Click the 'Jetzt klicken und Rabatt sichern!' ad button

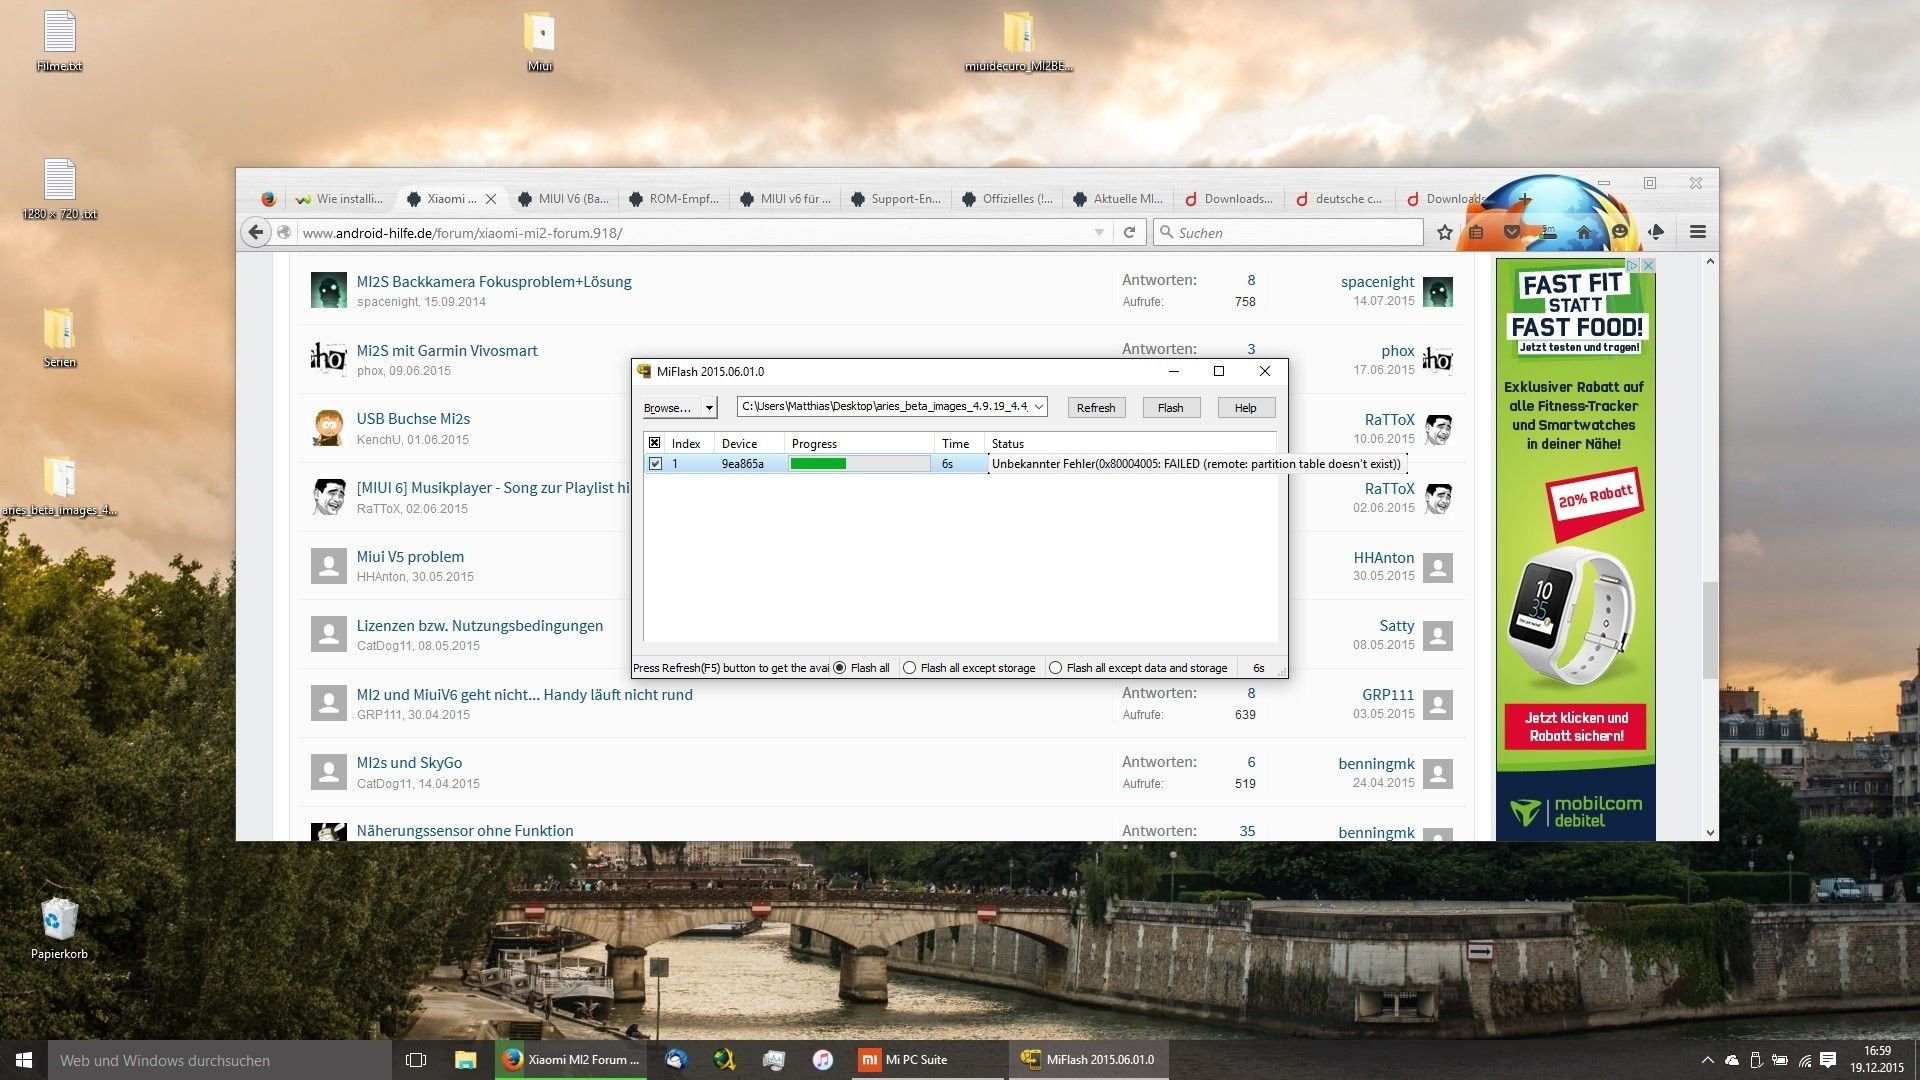coord(1576,727)
